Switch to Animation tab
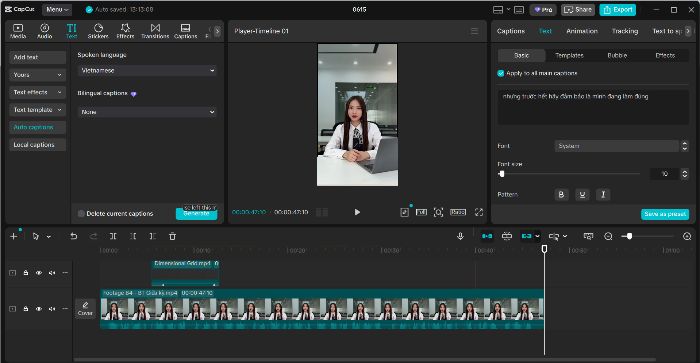Screen dimensions: 700x363 pyautogui.click(x=582, y=31)
